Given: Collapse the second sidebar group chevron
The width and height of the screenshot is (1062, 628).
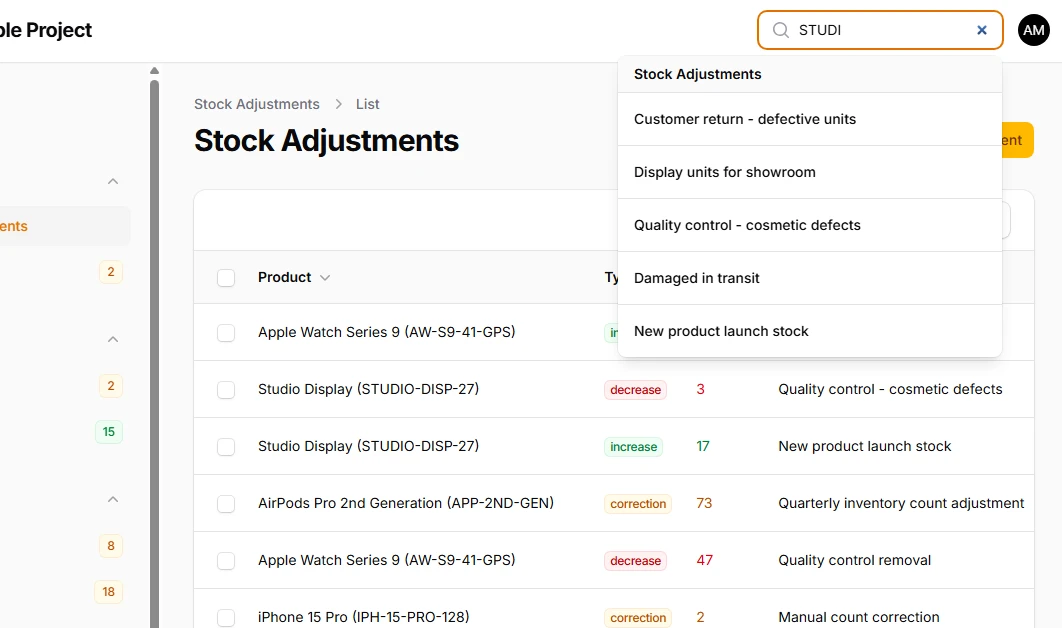Looking at the screenshot, I should (x=113, y=339).
